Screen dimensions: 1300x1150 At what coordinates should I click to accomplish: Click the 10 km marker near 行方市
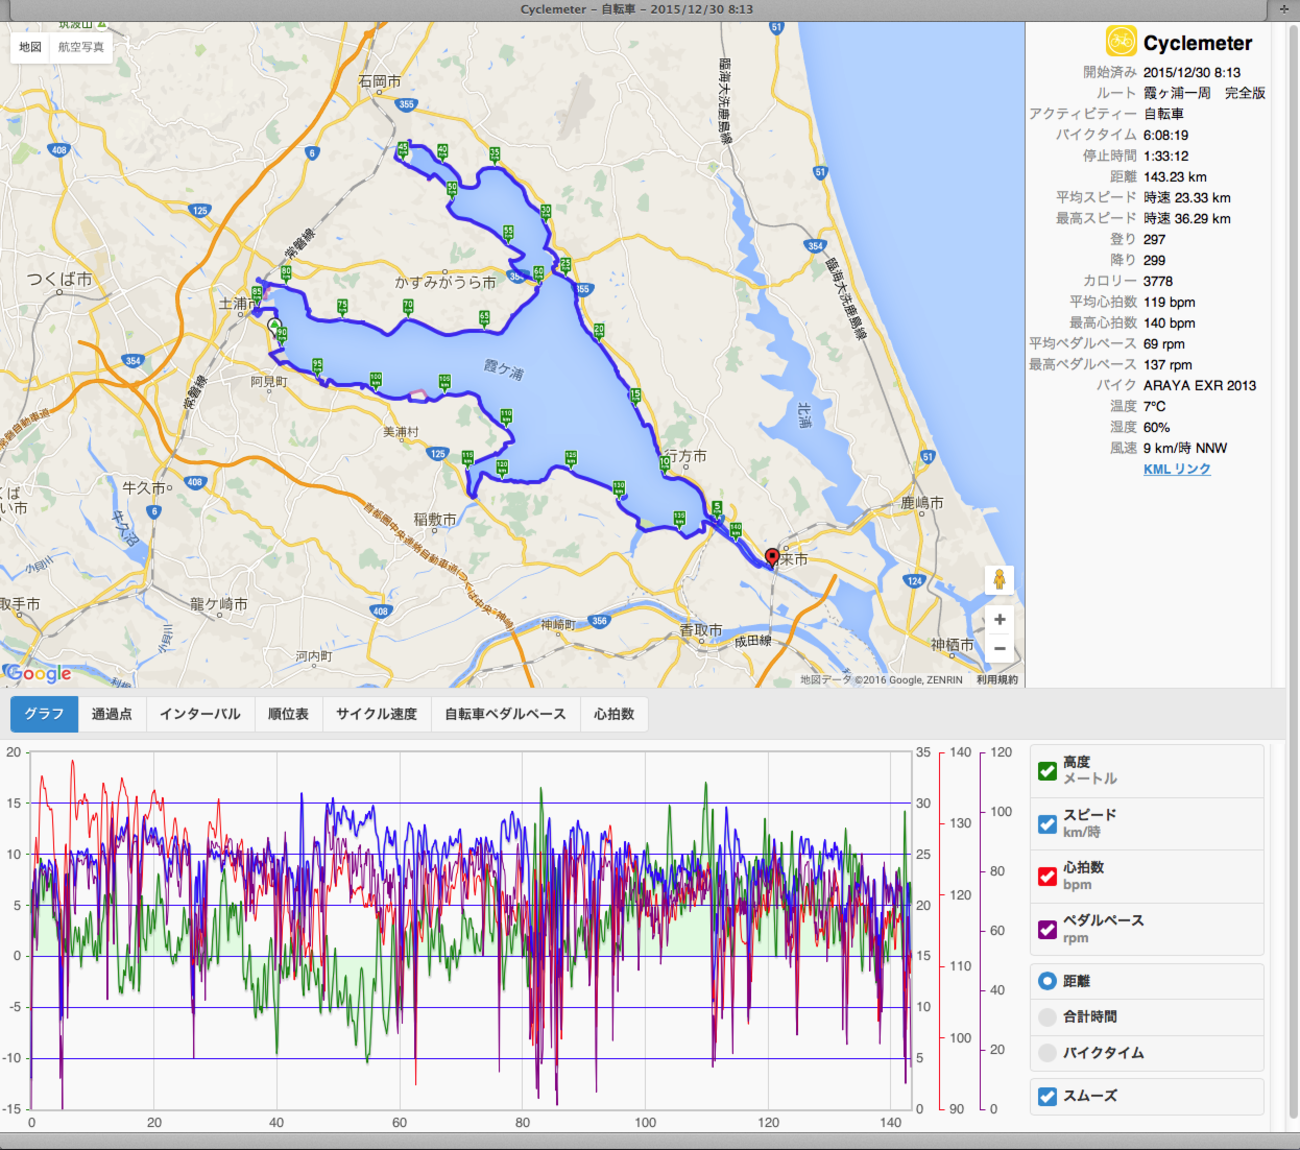point(665,462)
